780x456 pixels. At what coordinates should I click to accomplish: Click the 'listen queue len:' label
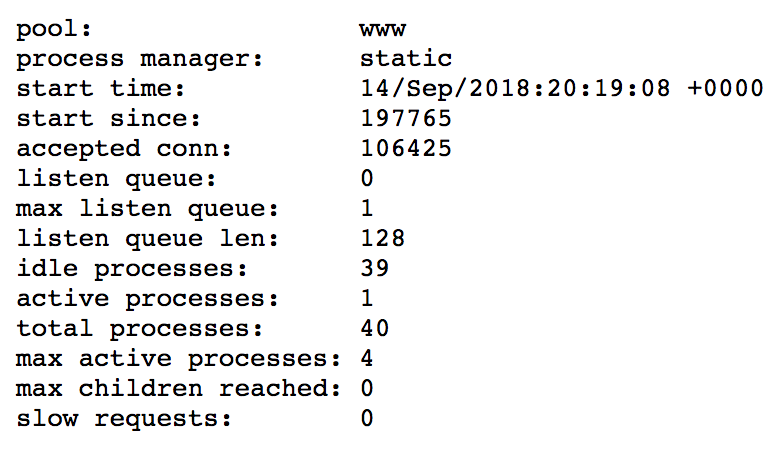(147, 239)
